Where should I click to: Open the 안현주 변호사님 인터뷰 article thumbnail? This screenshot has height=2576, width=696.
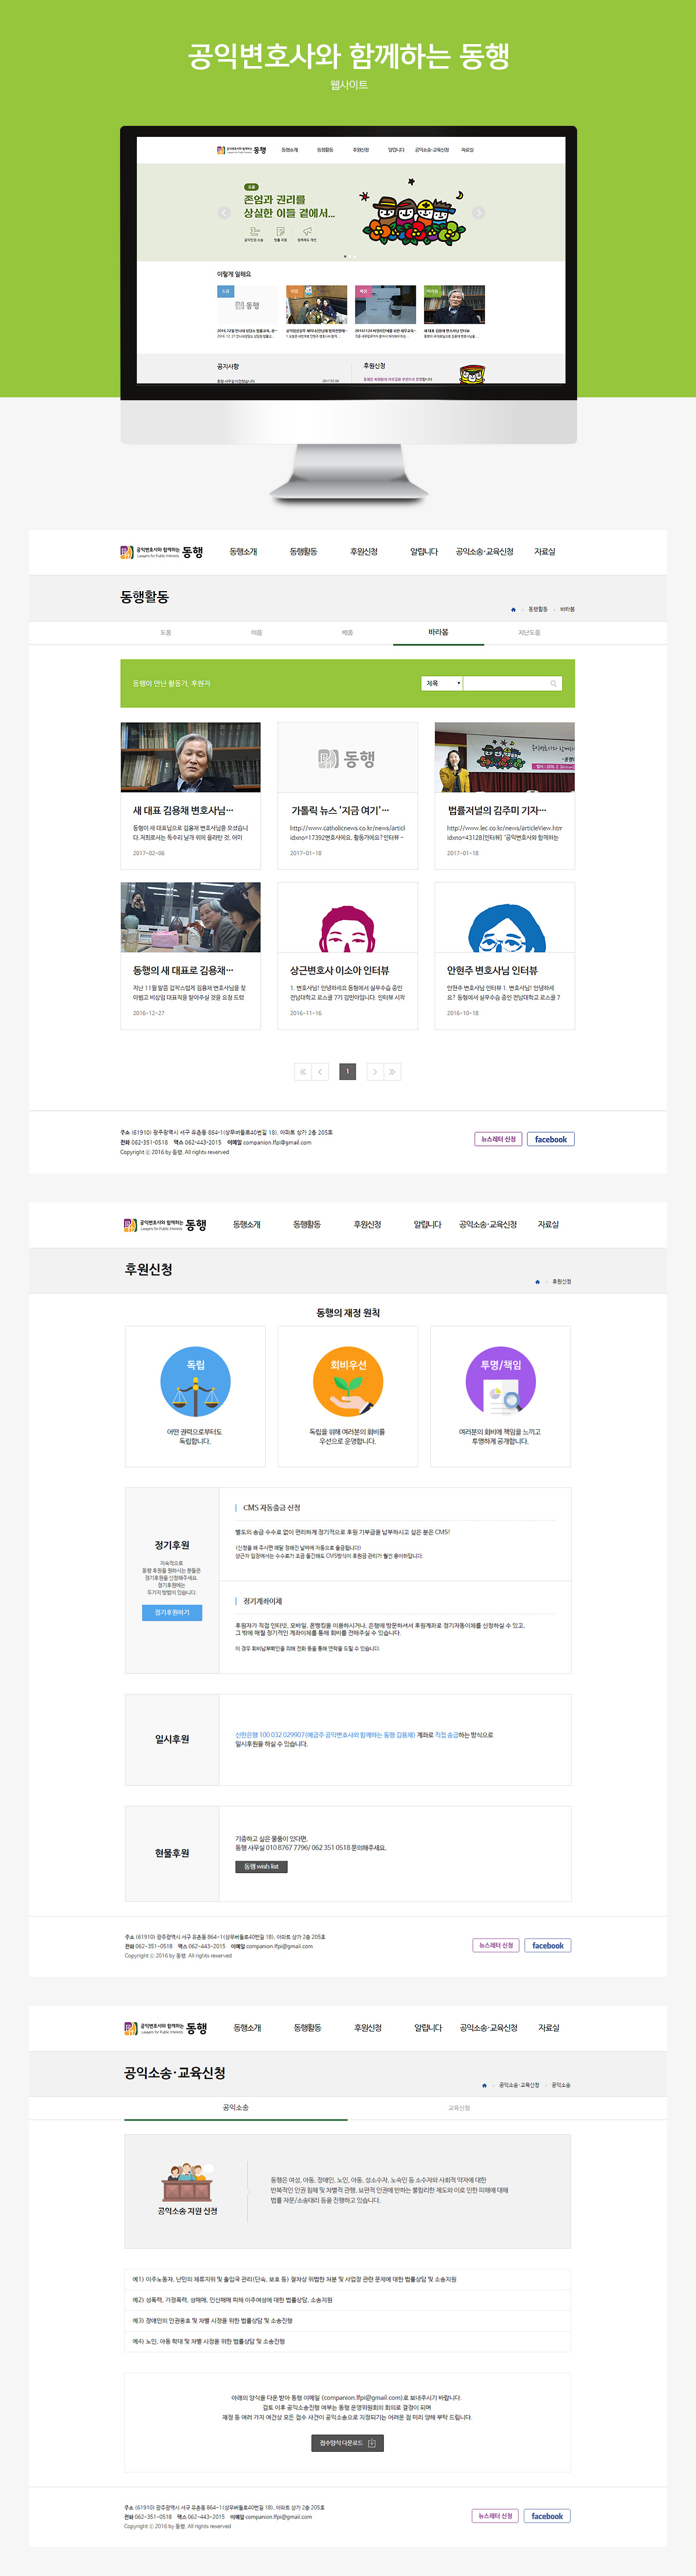coord(504,917)
